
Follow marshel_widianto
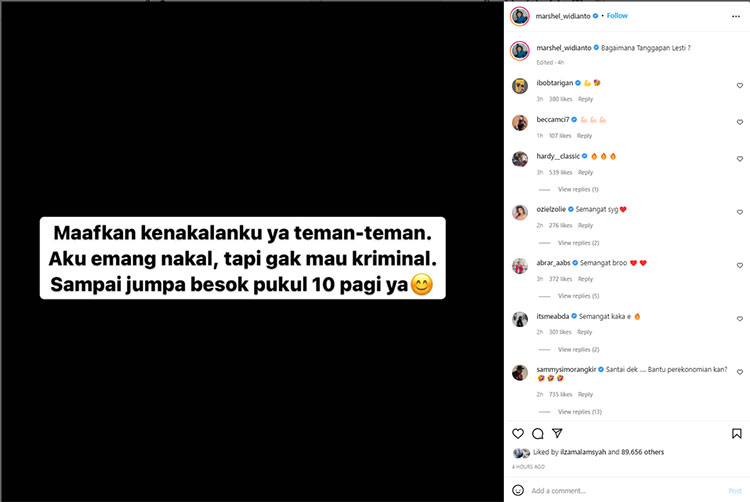(617, 16)
